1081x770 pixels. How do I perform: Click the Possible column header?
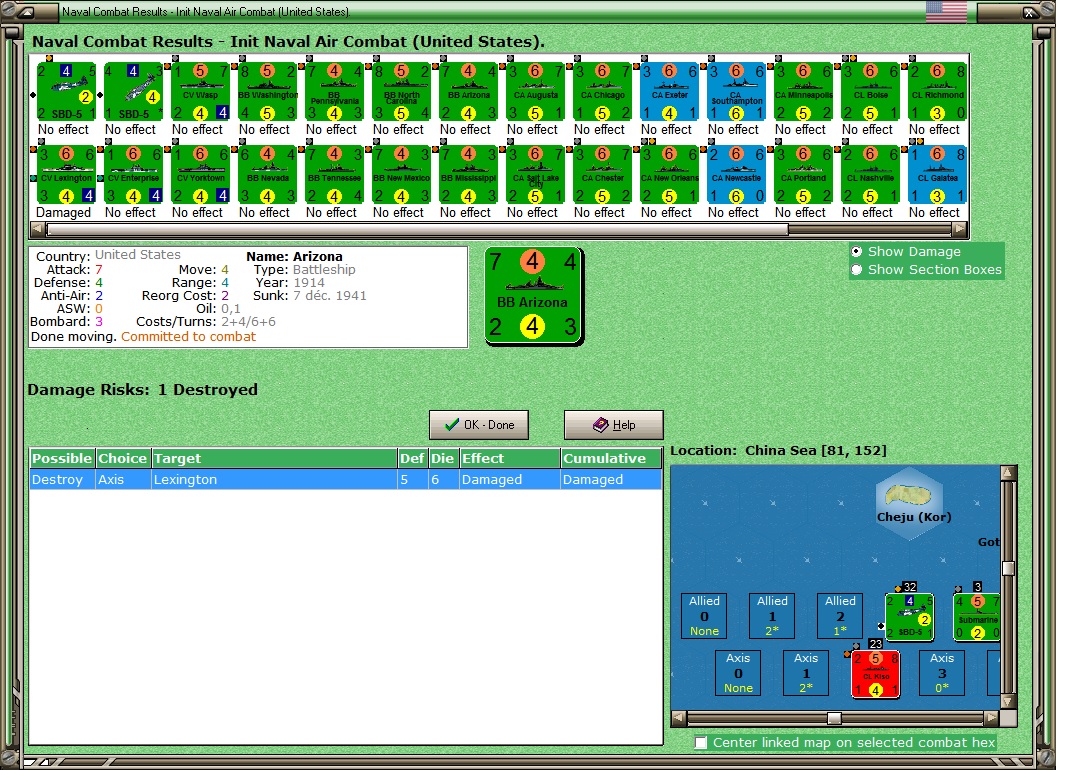62,458
